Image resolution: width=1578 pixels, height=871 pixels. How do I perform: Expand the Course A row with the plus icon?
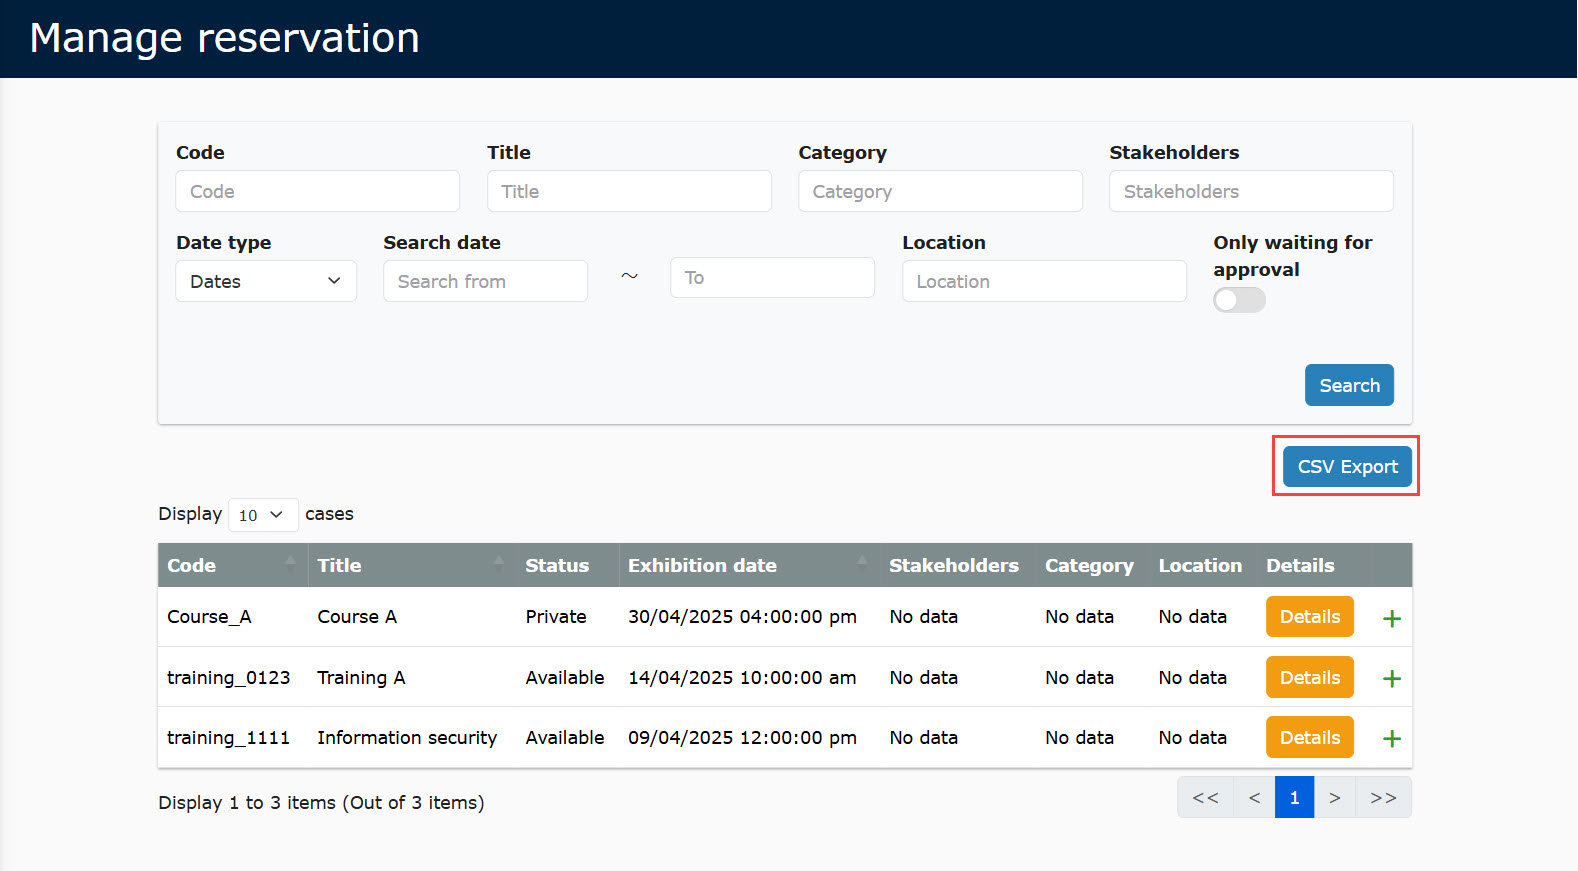[1391, 618]
